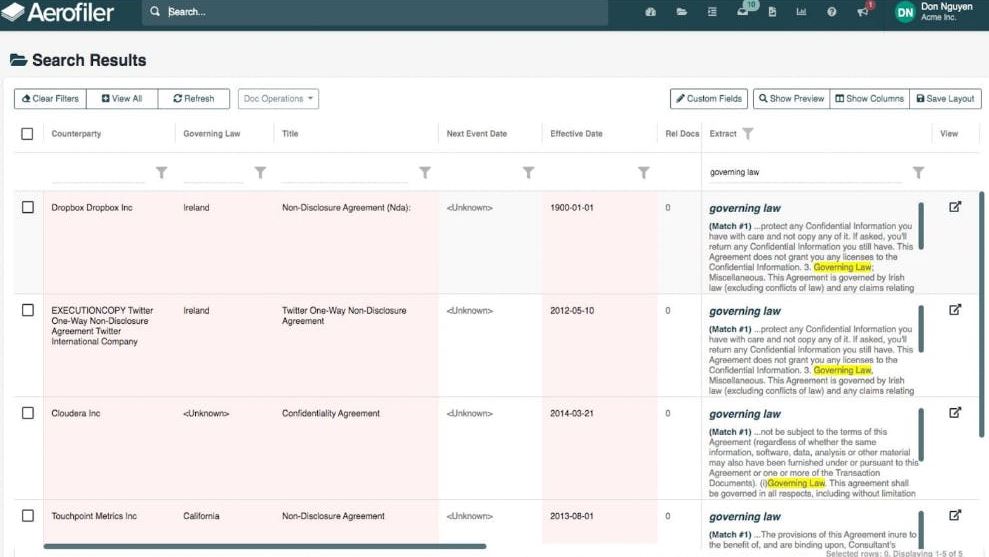The height and width of the screenshot is (557, 989).
Task: Click the View All button
Action: (122, 98)
